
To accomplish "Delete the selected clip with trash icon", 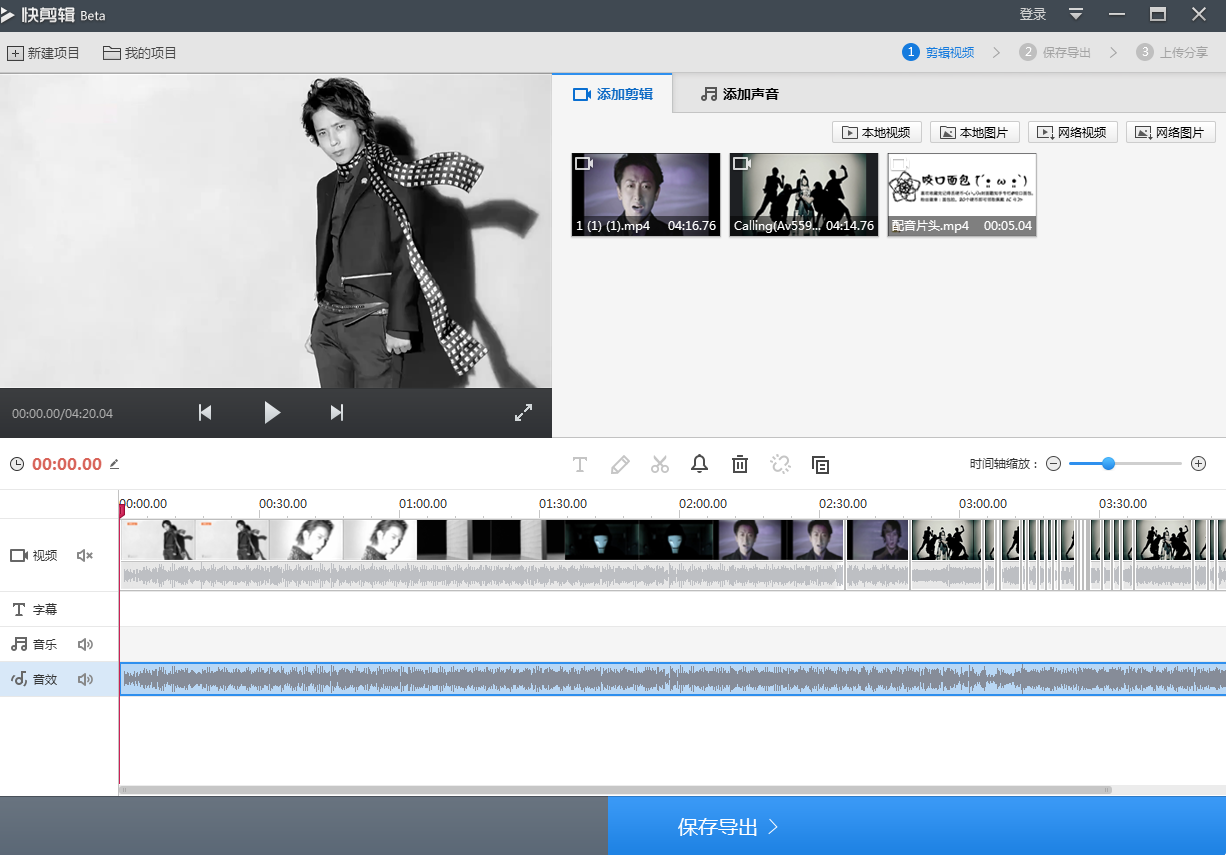I will click(740, 464).
